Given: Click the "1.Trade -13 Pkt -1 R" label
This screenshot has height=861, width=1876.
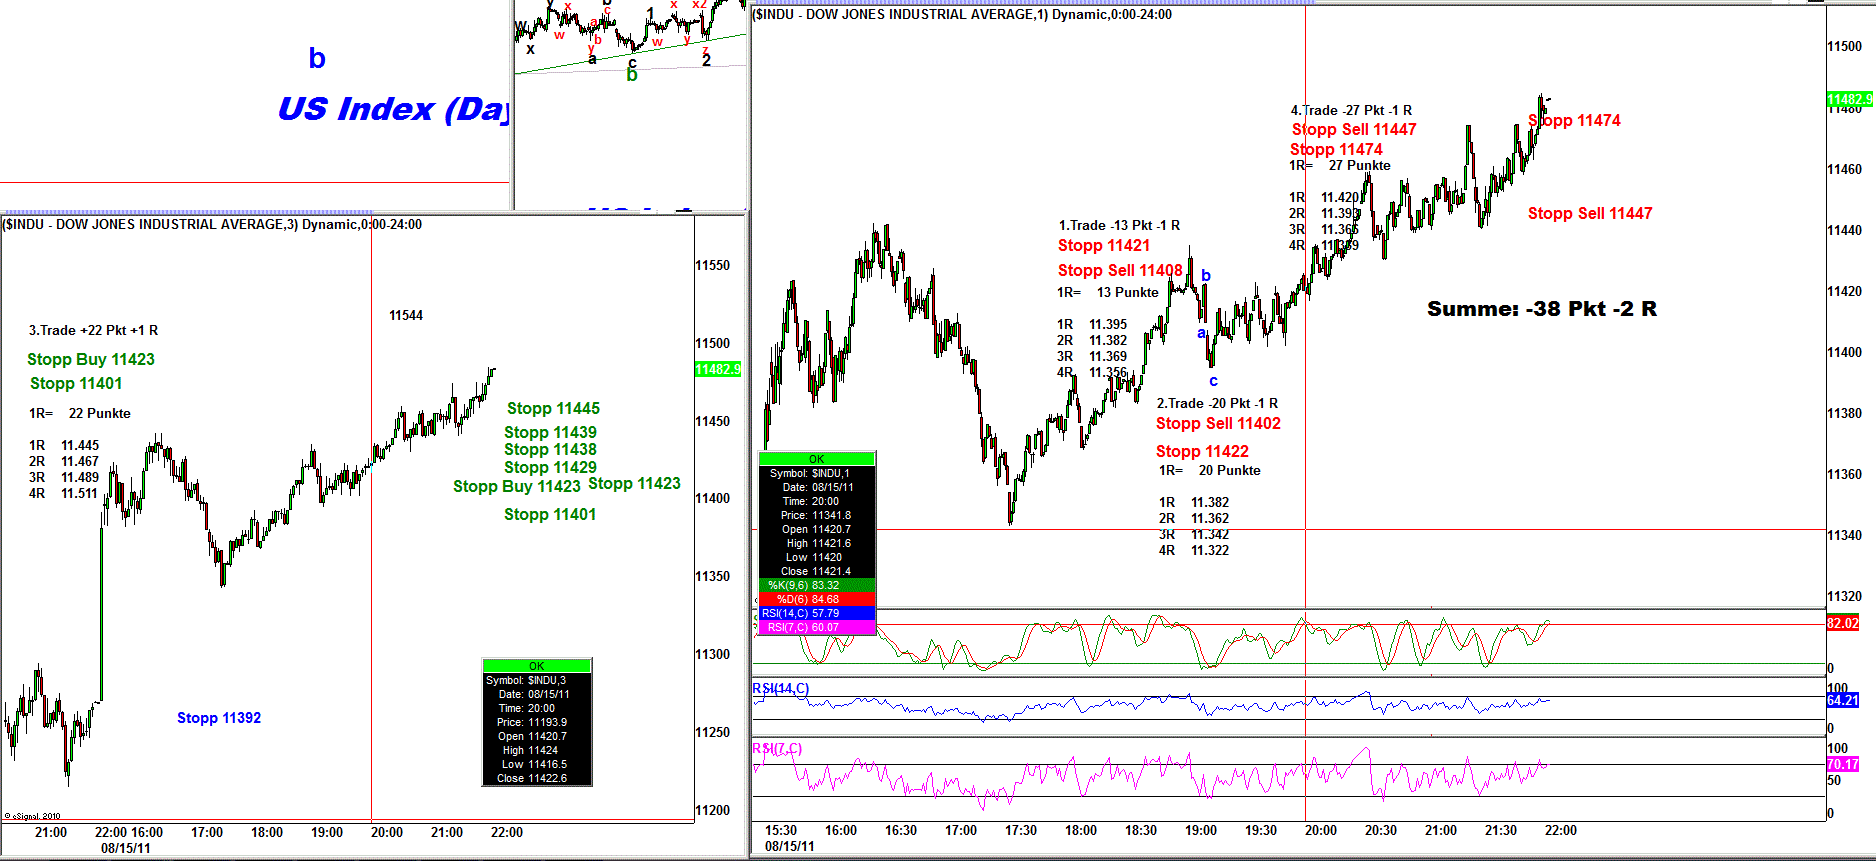Looking at the screenshot, I should (x=1119, y=225).
